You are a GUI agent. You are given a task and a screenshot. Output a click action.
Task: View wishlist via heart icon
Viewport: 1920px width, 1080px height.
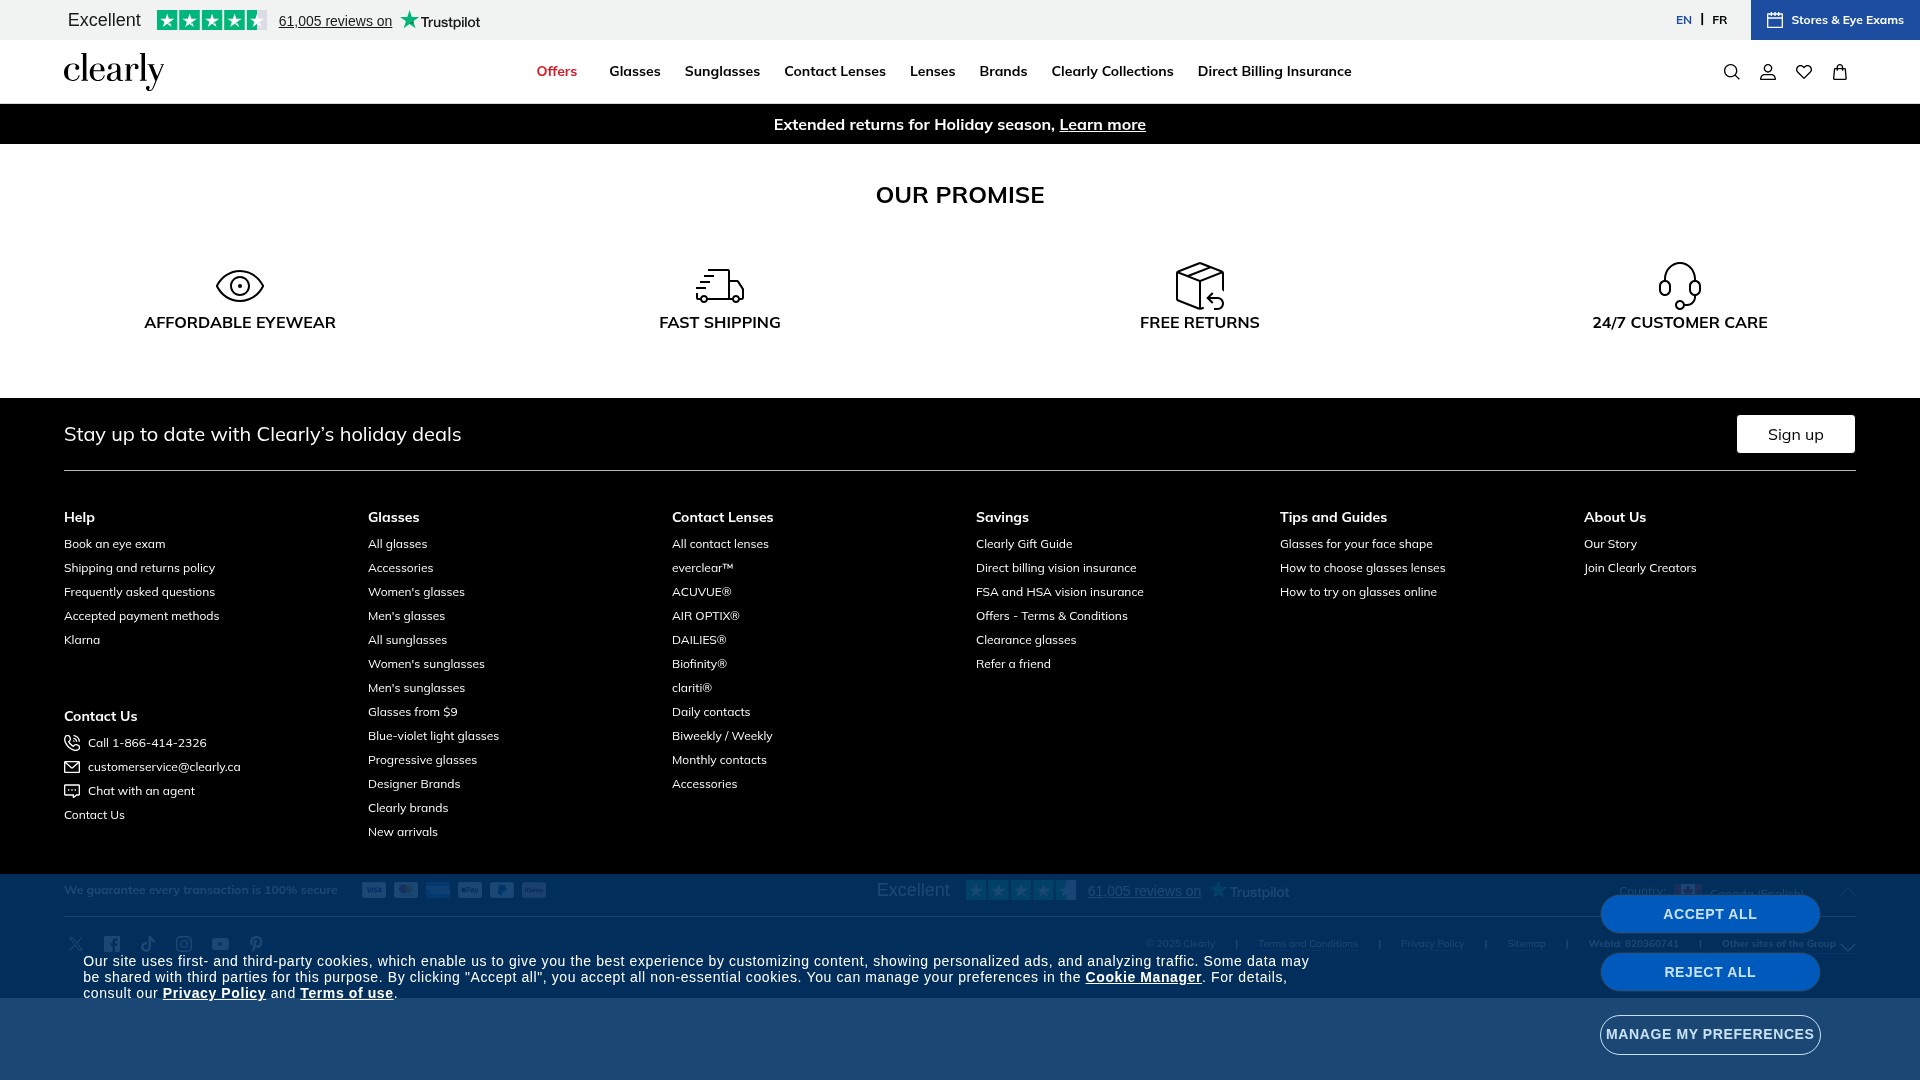pos(1804,72)
